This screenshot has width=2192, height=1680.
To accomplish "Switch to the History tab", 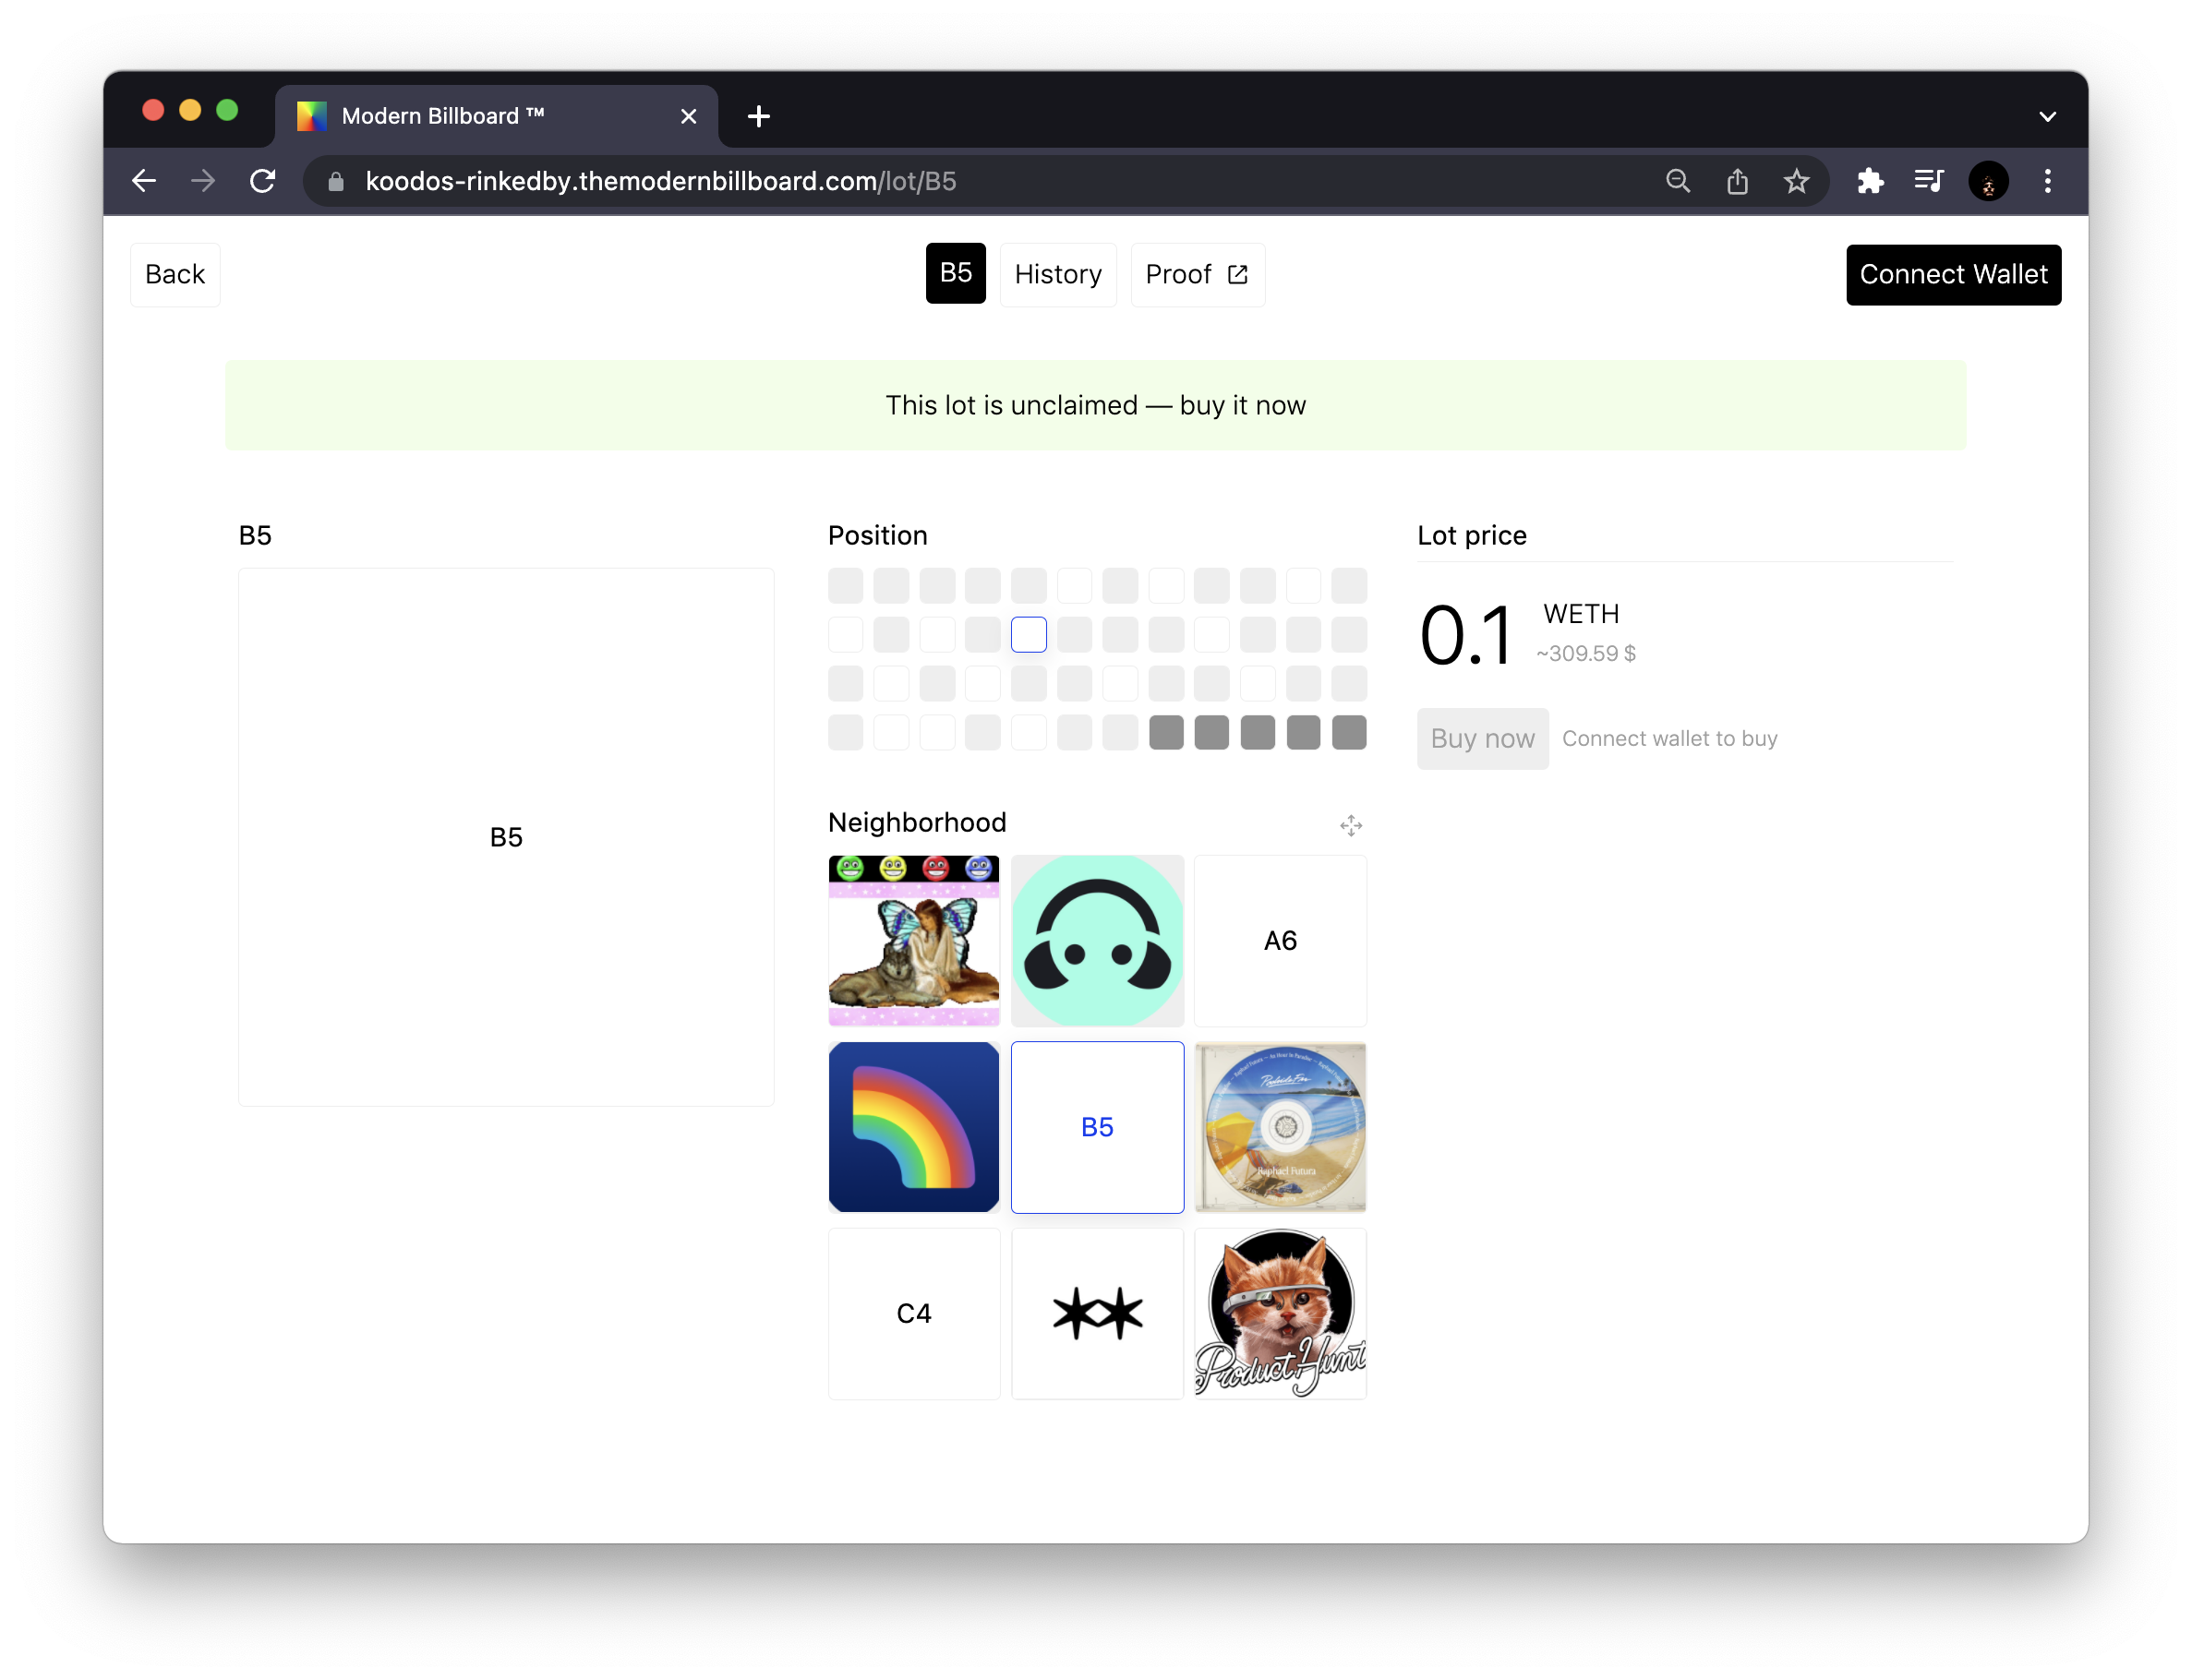I will point(1057,274).
